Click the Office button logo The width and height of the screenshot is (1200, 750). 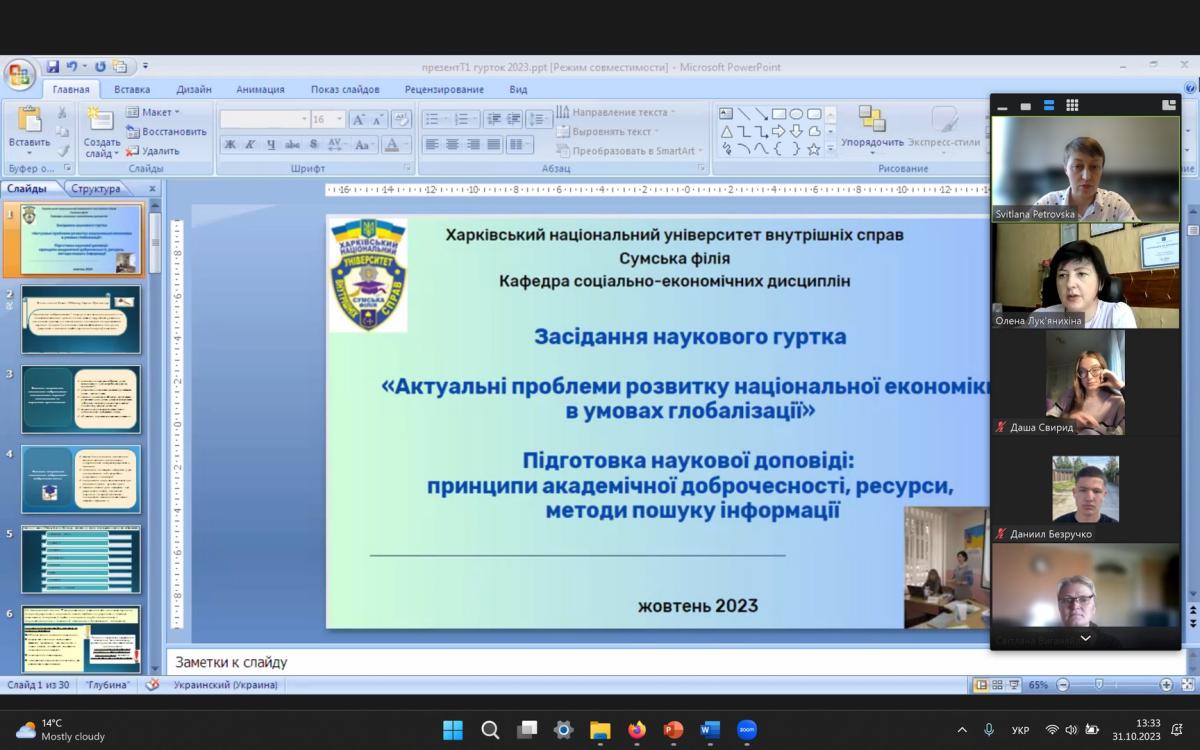coord(19,75)
